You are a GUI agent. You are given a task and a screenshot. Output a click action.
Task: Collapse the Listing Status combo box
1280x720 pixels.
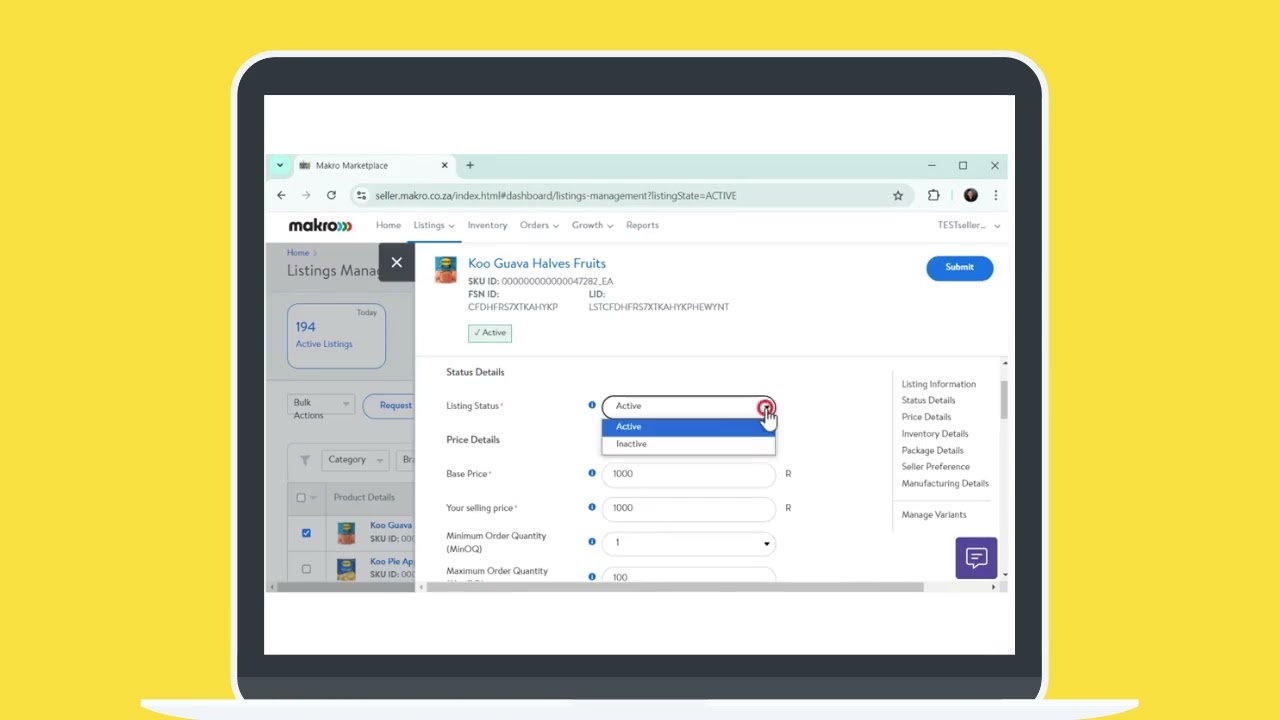pyautogui.click(x=688, y=406)
